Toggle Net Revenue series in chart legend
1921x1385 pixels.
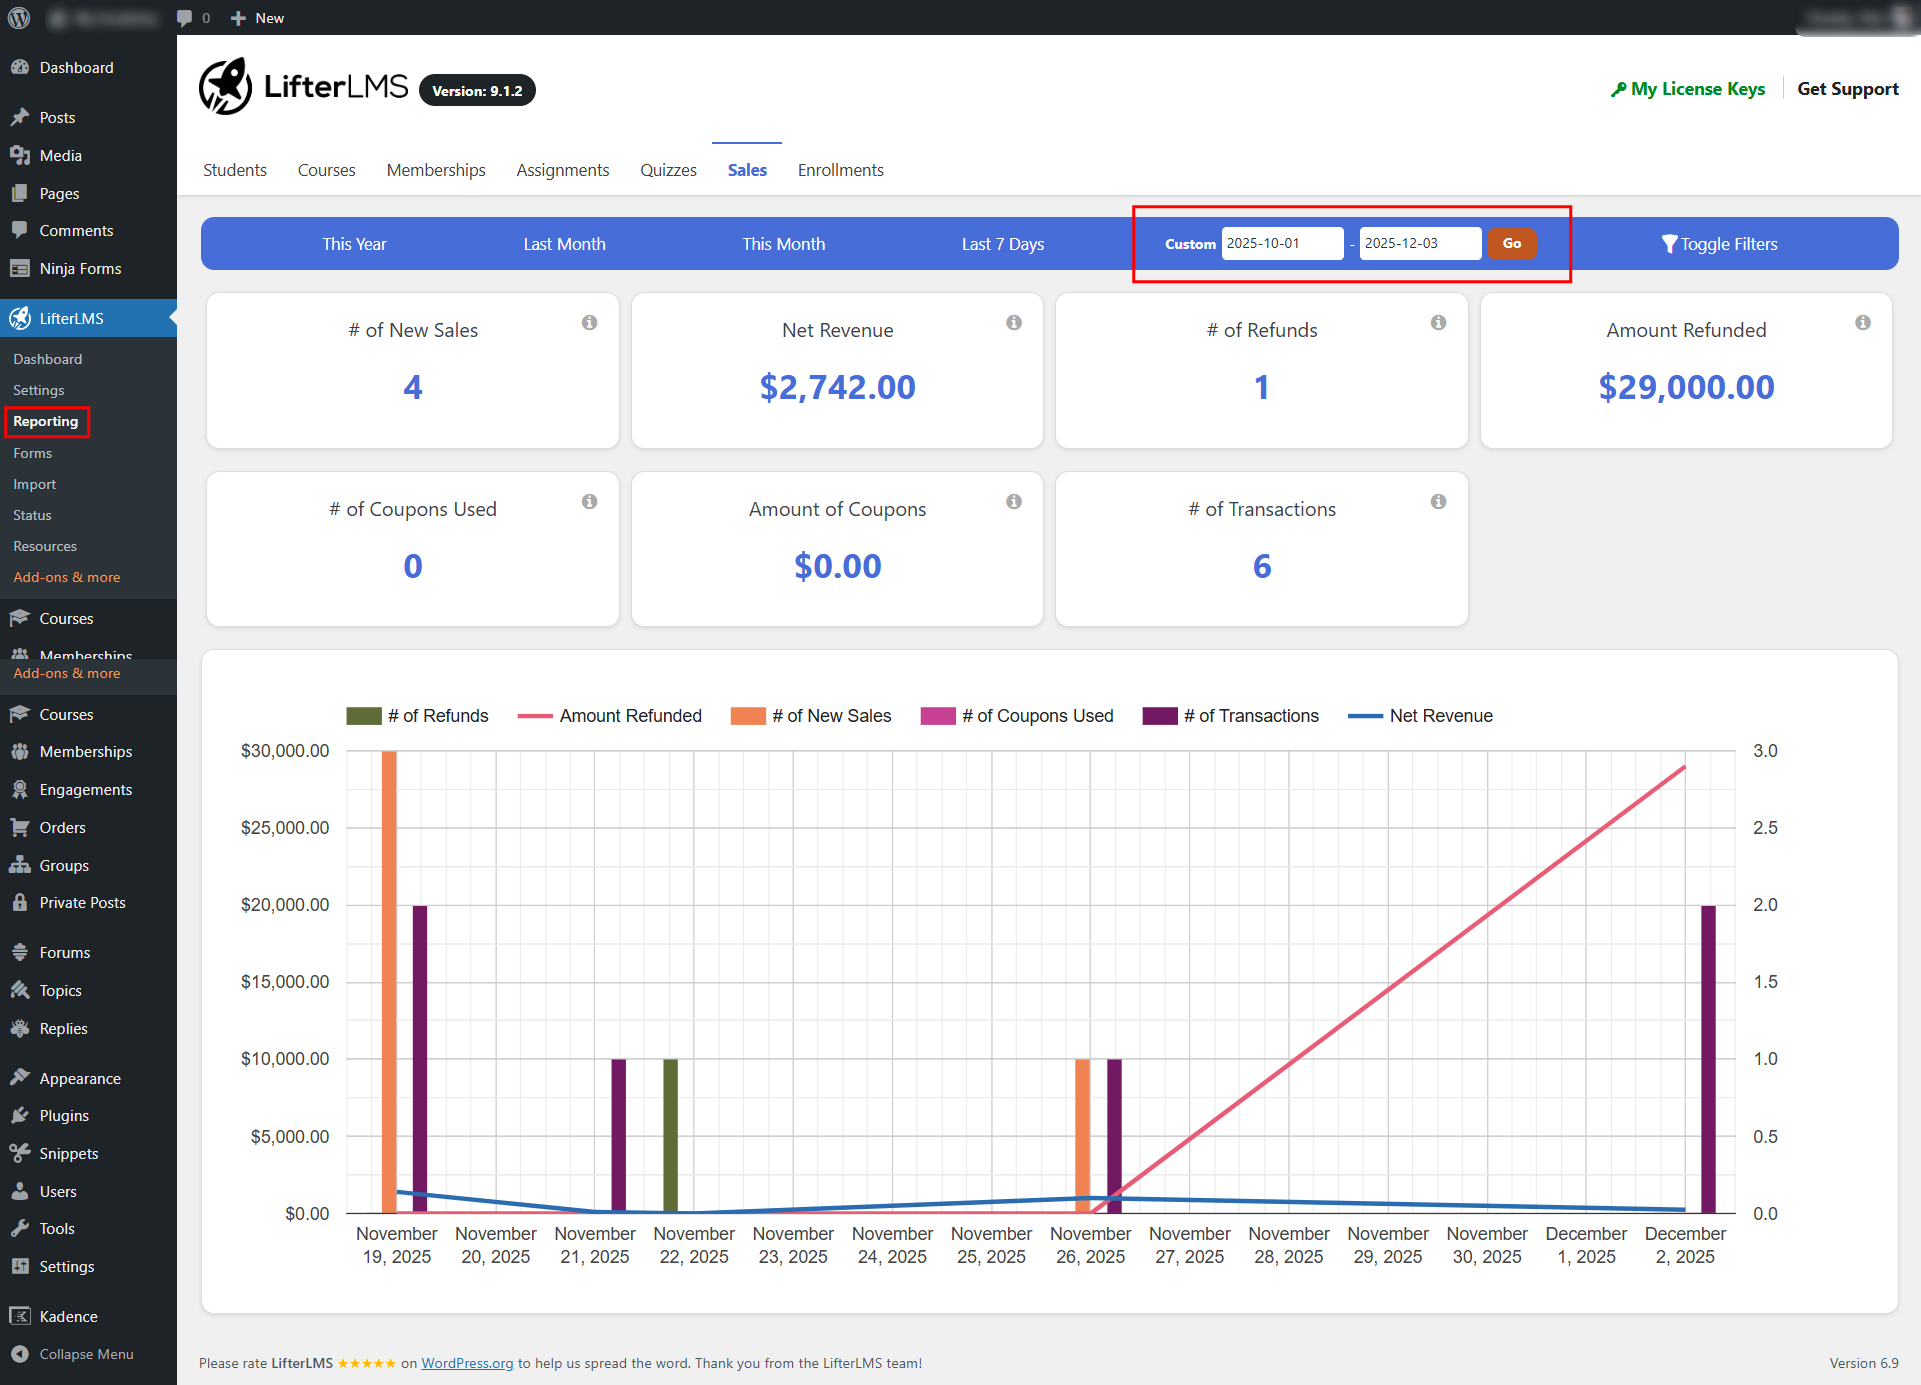(1420, 716)
